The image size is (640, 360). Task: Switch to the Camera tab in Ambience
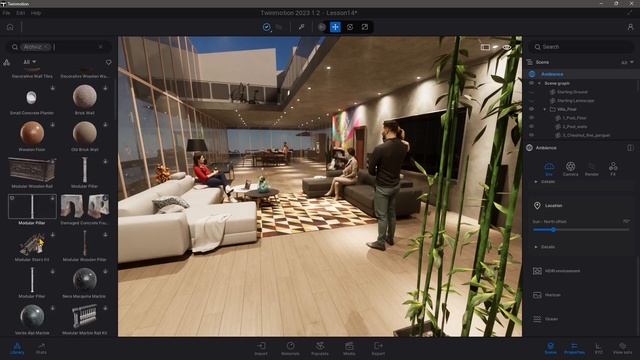pos(570,169)
